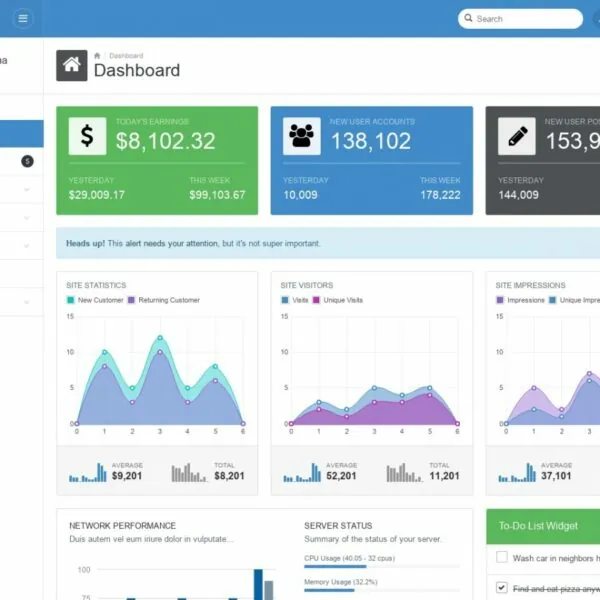Click the Site Statistics peak point at 3
The height and width of the screenshot is (600, 600).
point(160,338)
